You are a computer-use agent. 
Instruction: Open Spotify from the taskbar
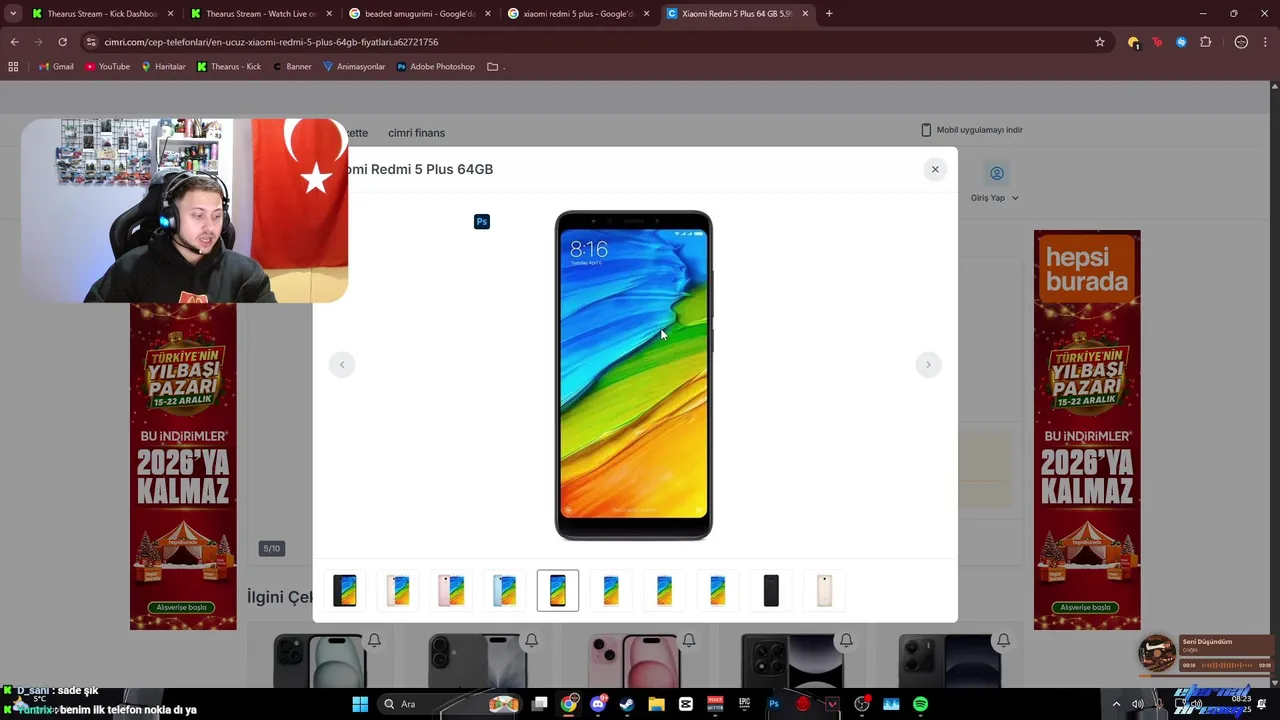[x=920, y=704]
